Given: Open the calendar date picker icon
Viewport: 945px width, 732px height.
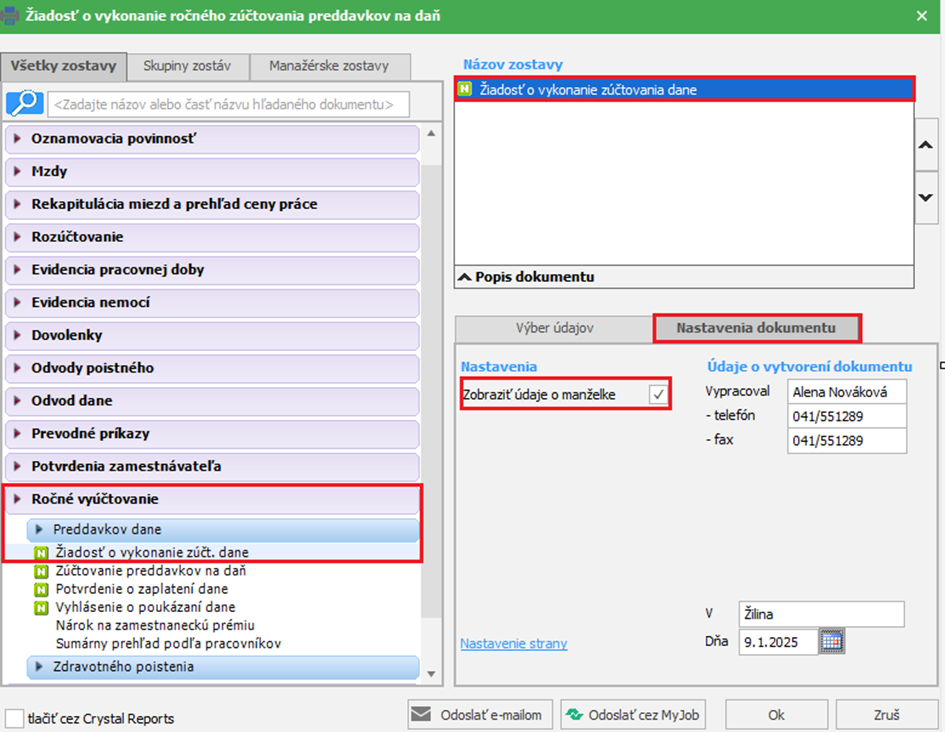Looking at the screenshot, I should pyautogui.click(x=832, y=642).
